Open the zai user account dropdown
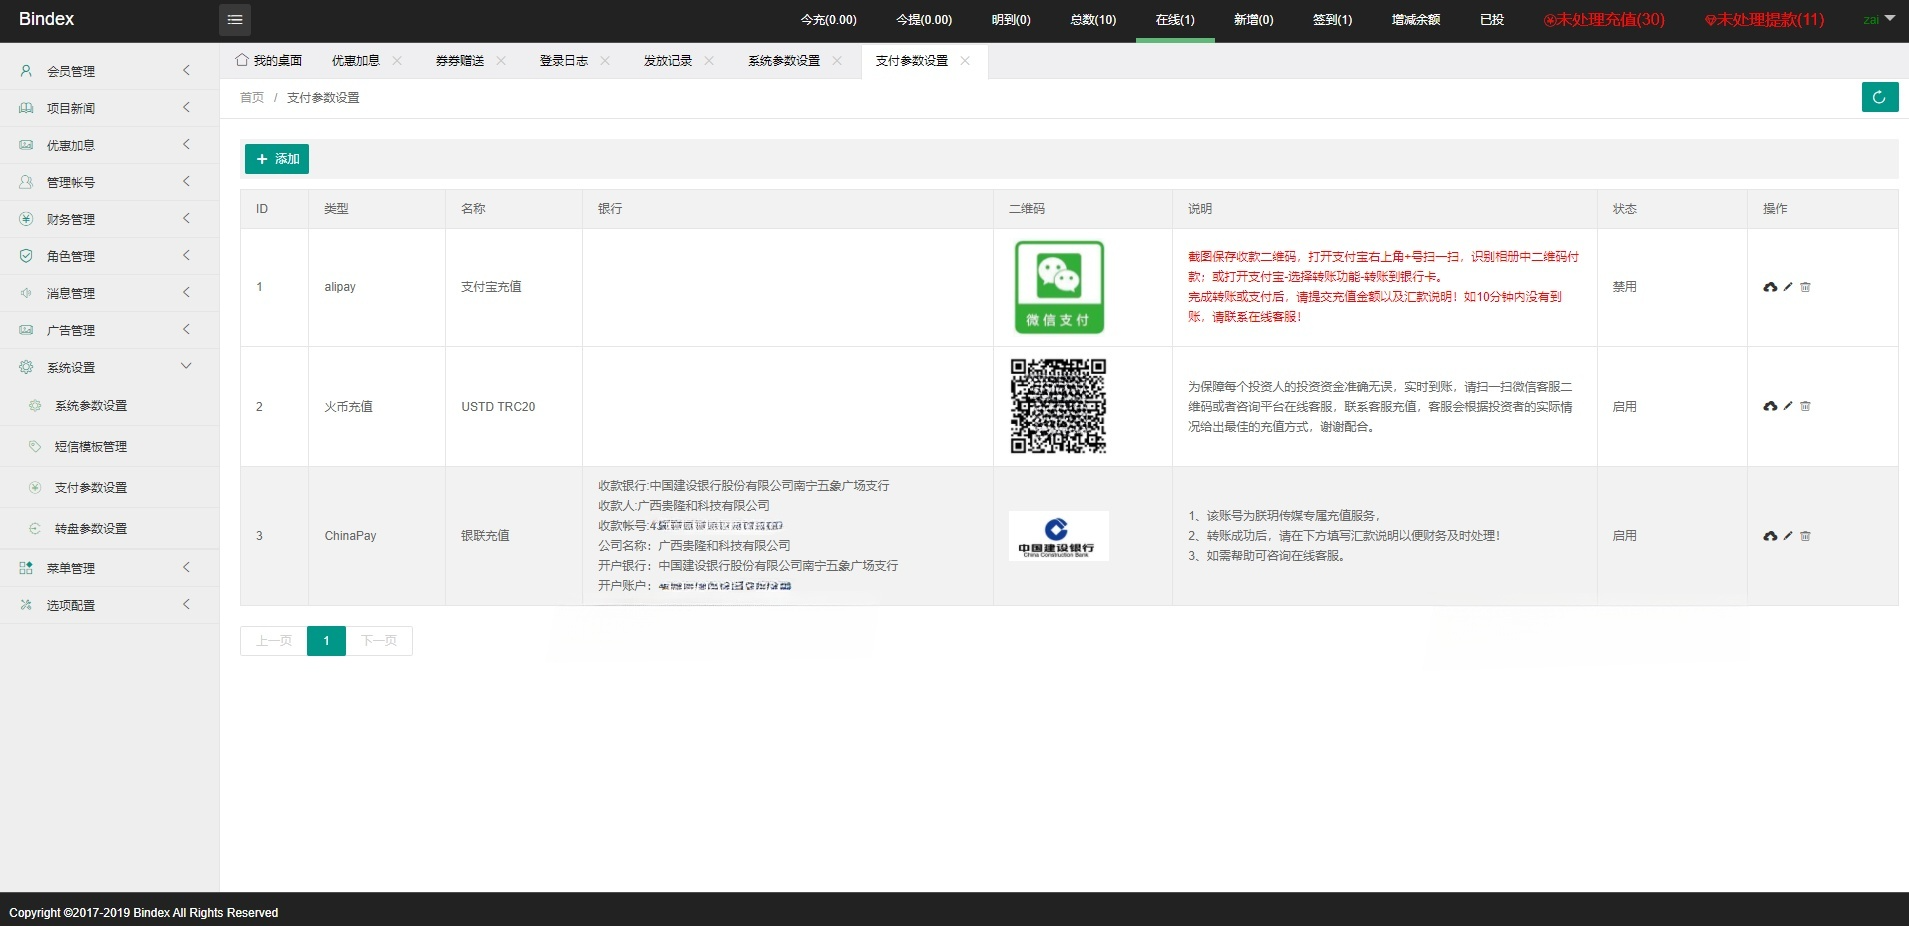Viewport: 1909px width, 926px height. coord(1878,19)
